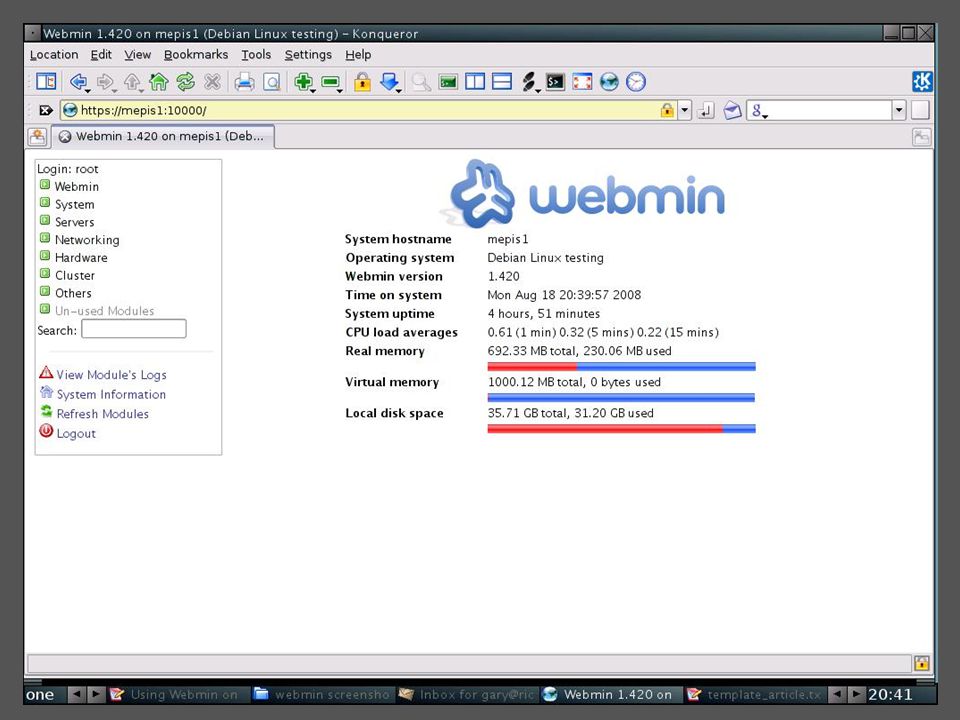The width and height of the screenshot is (960, 720).
Task: Open View Module's Logs link
Action: pos(111,375)
